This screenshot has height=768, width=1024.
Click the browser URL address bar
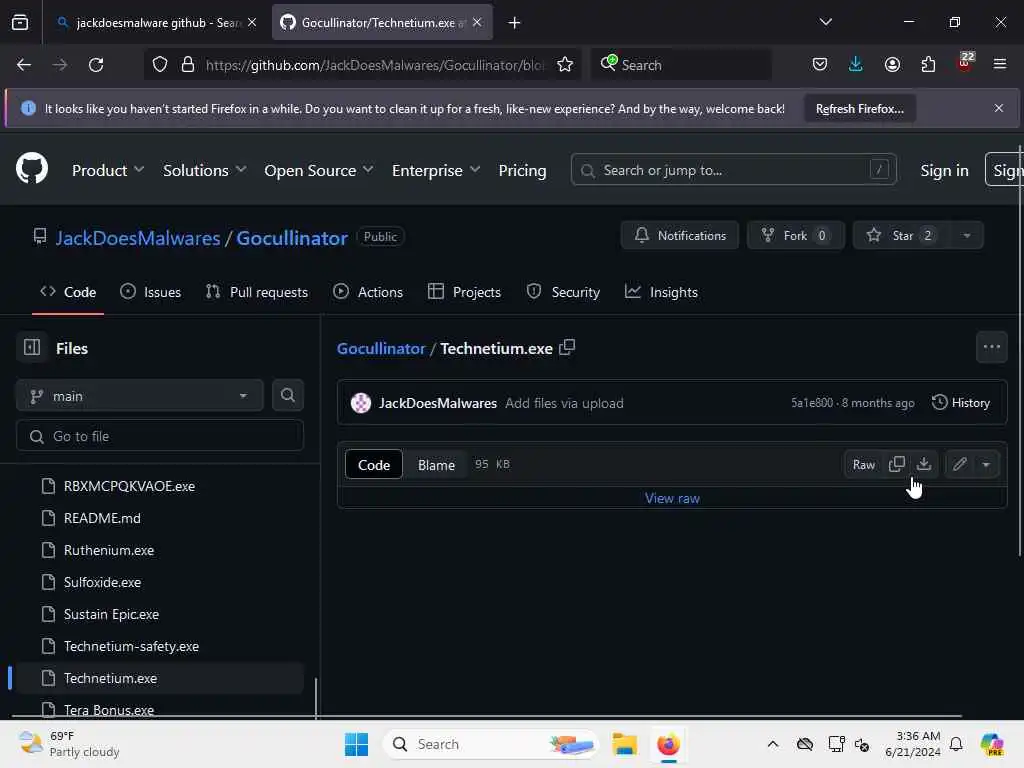[374, 65]
